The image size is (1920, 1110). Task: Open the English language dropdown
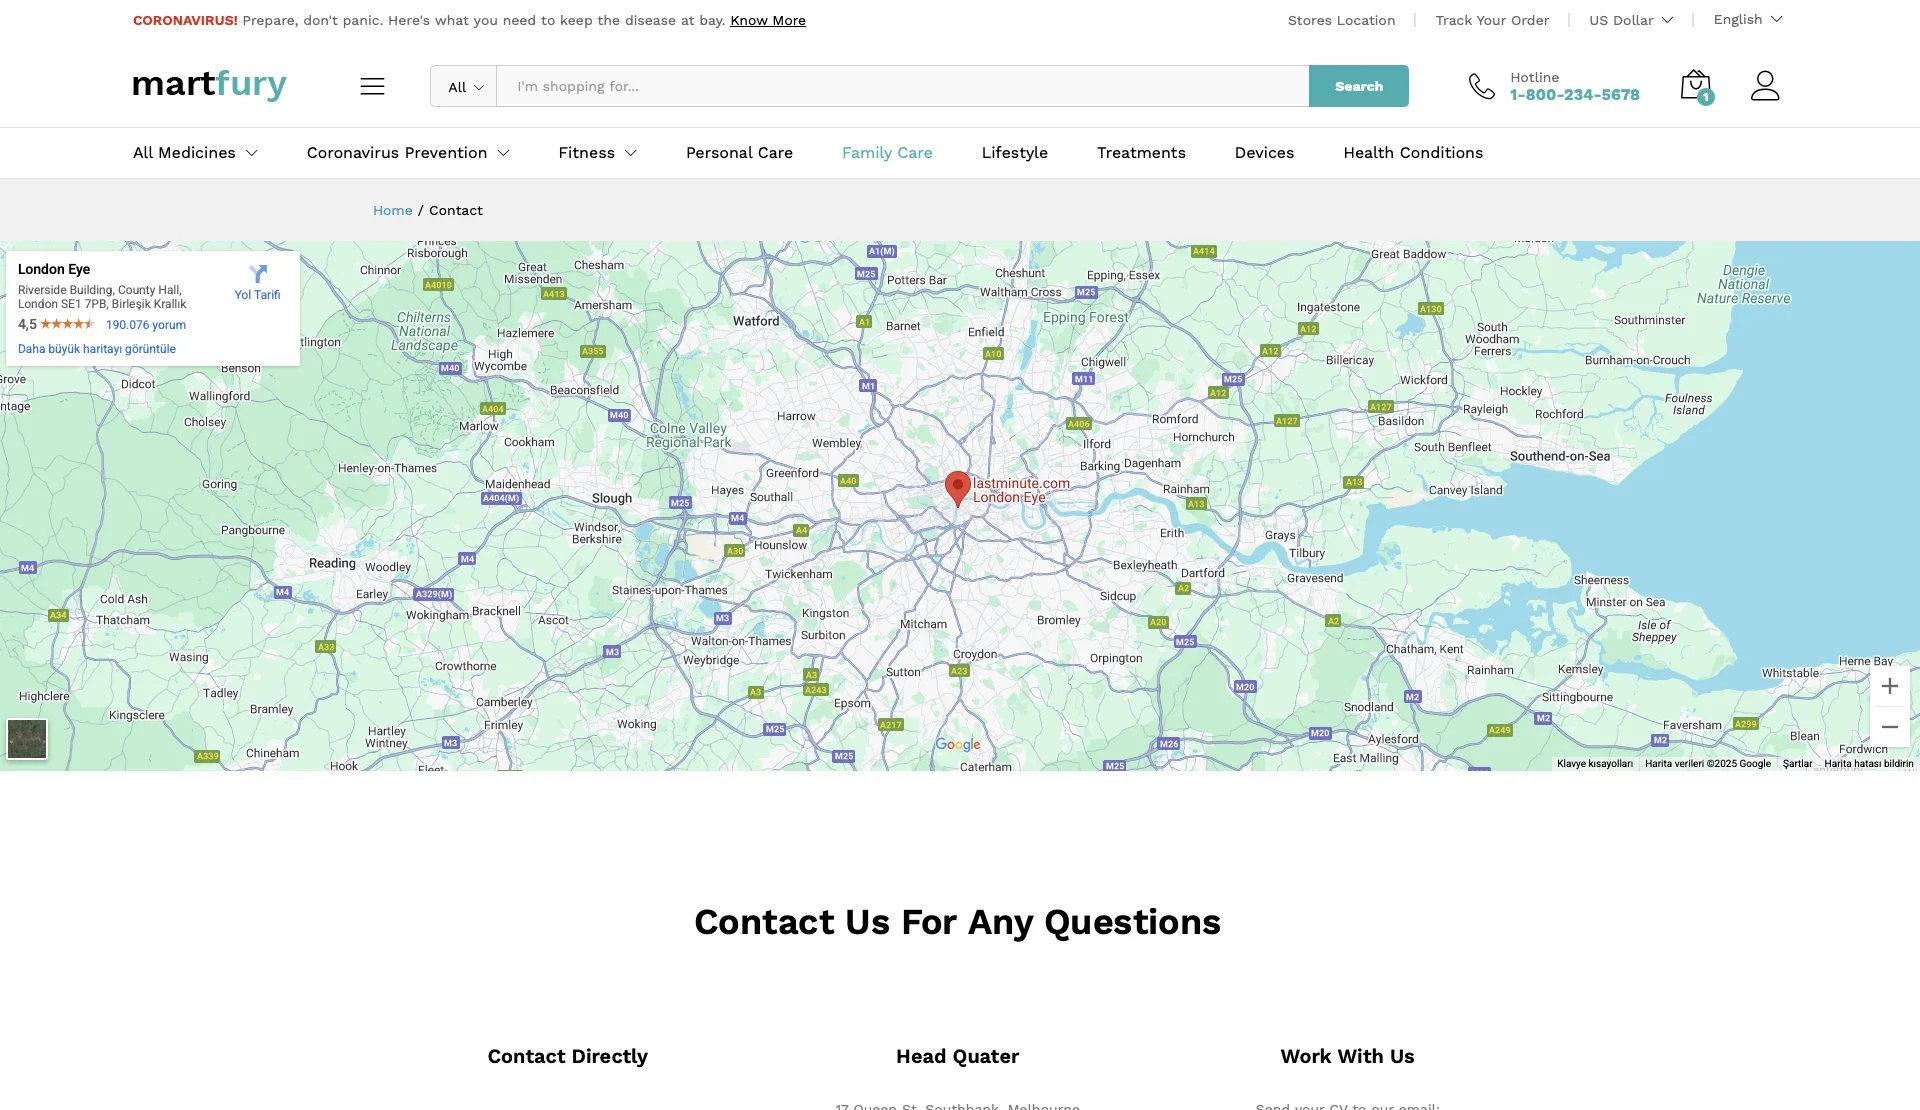1747,20
